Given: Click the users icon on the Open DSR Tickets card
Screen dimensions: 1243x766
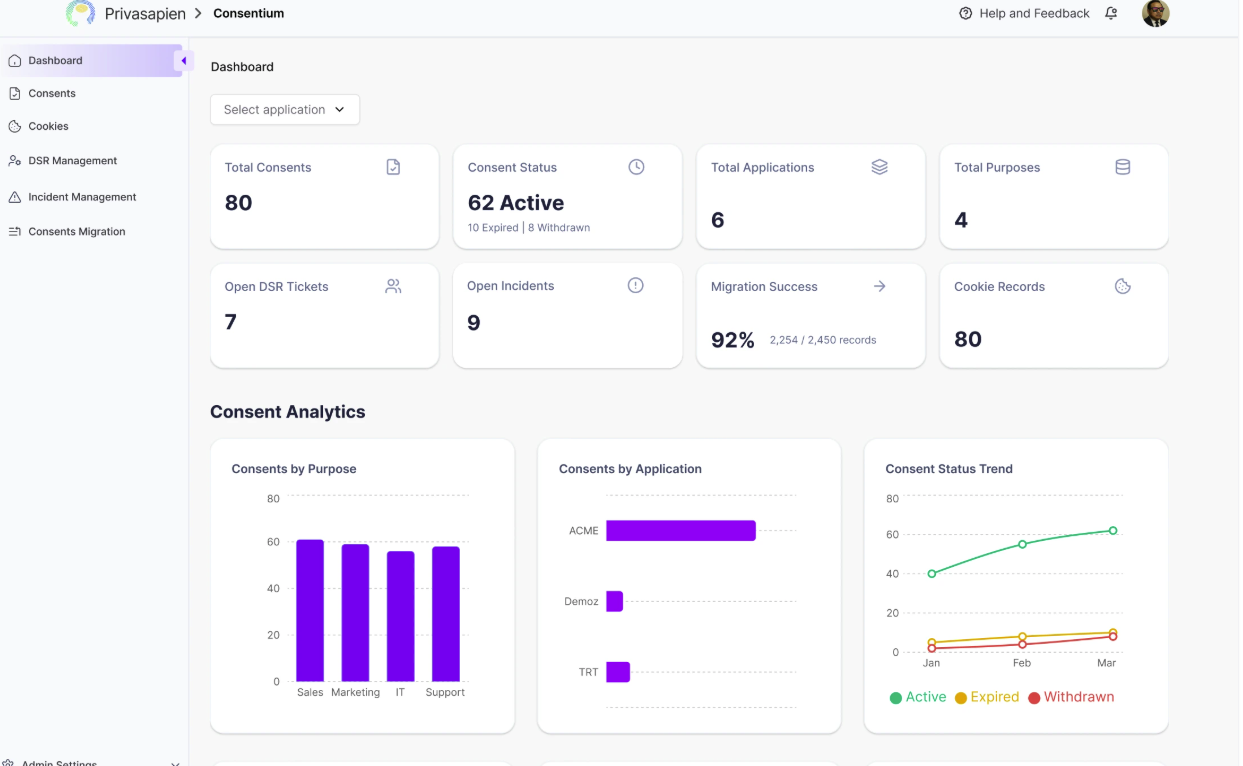Looking at the screenshot, I should (393, 286).
